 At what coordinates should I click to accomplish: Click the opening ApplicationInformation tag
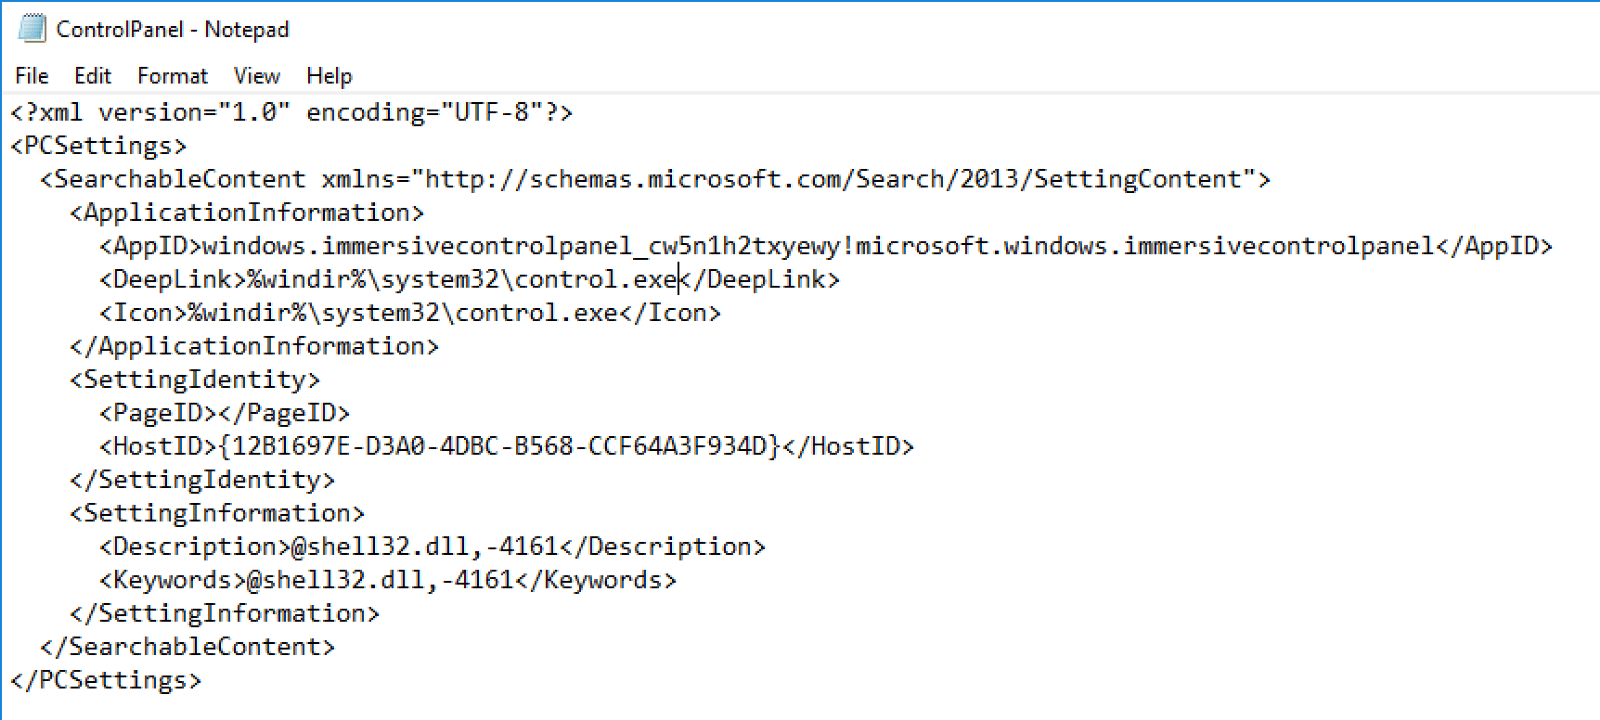246,213
